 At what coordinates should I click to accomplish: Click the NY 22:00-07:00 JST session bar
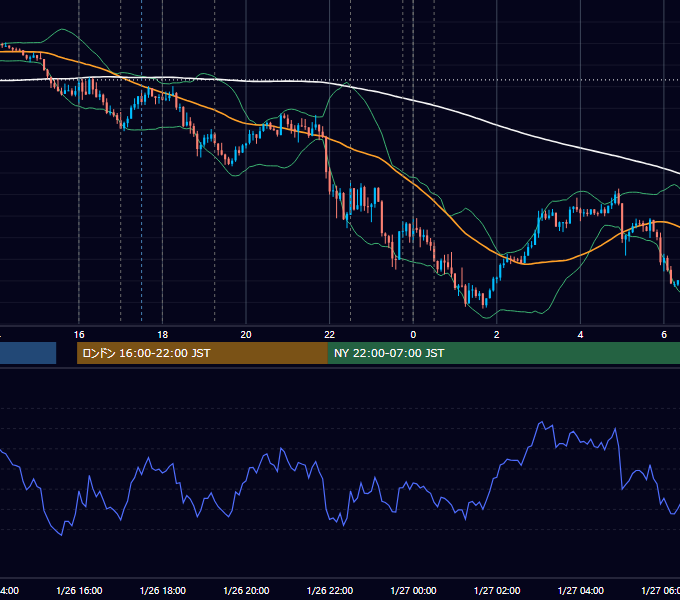click(x=504, y=353)
